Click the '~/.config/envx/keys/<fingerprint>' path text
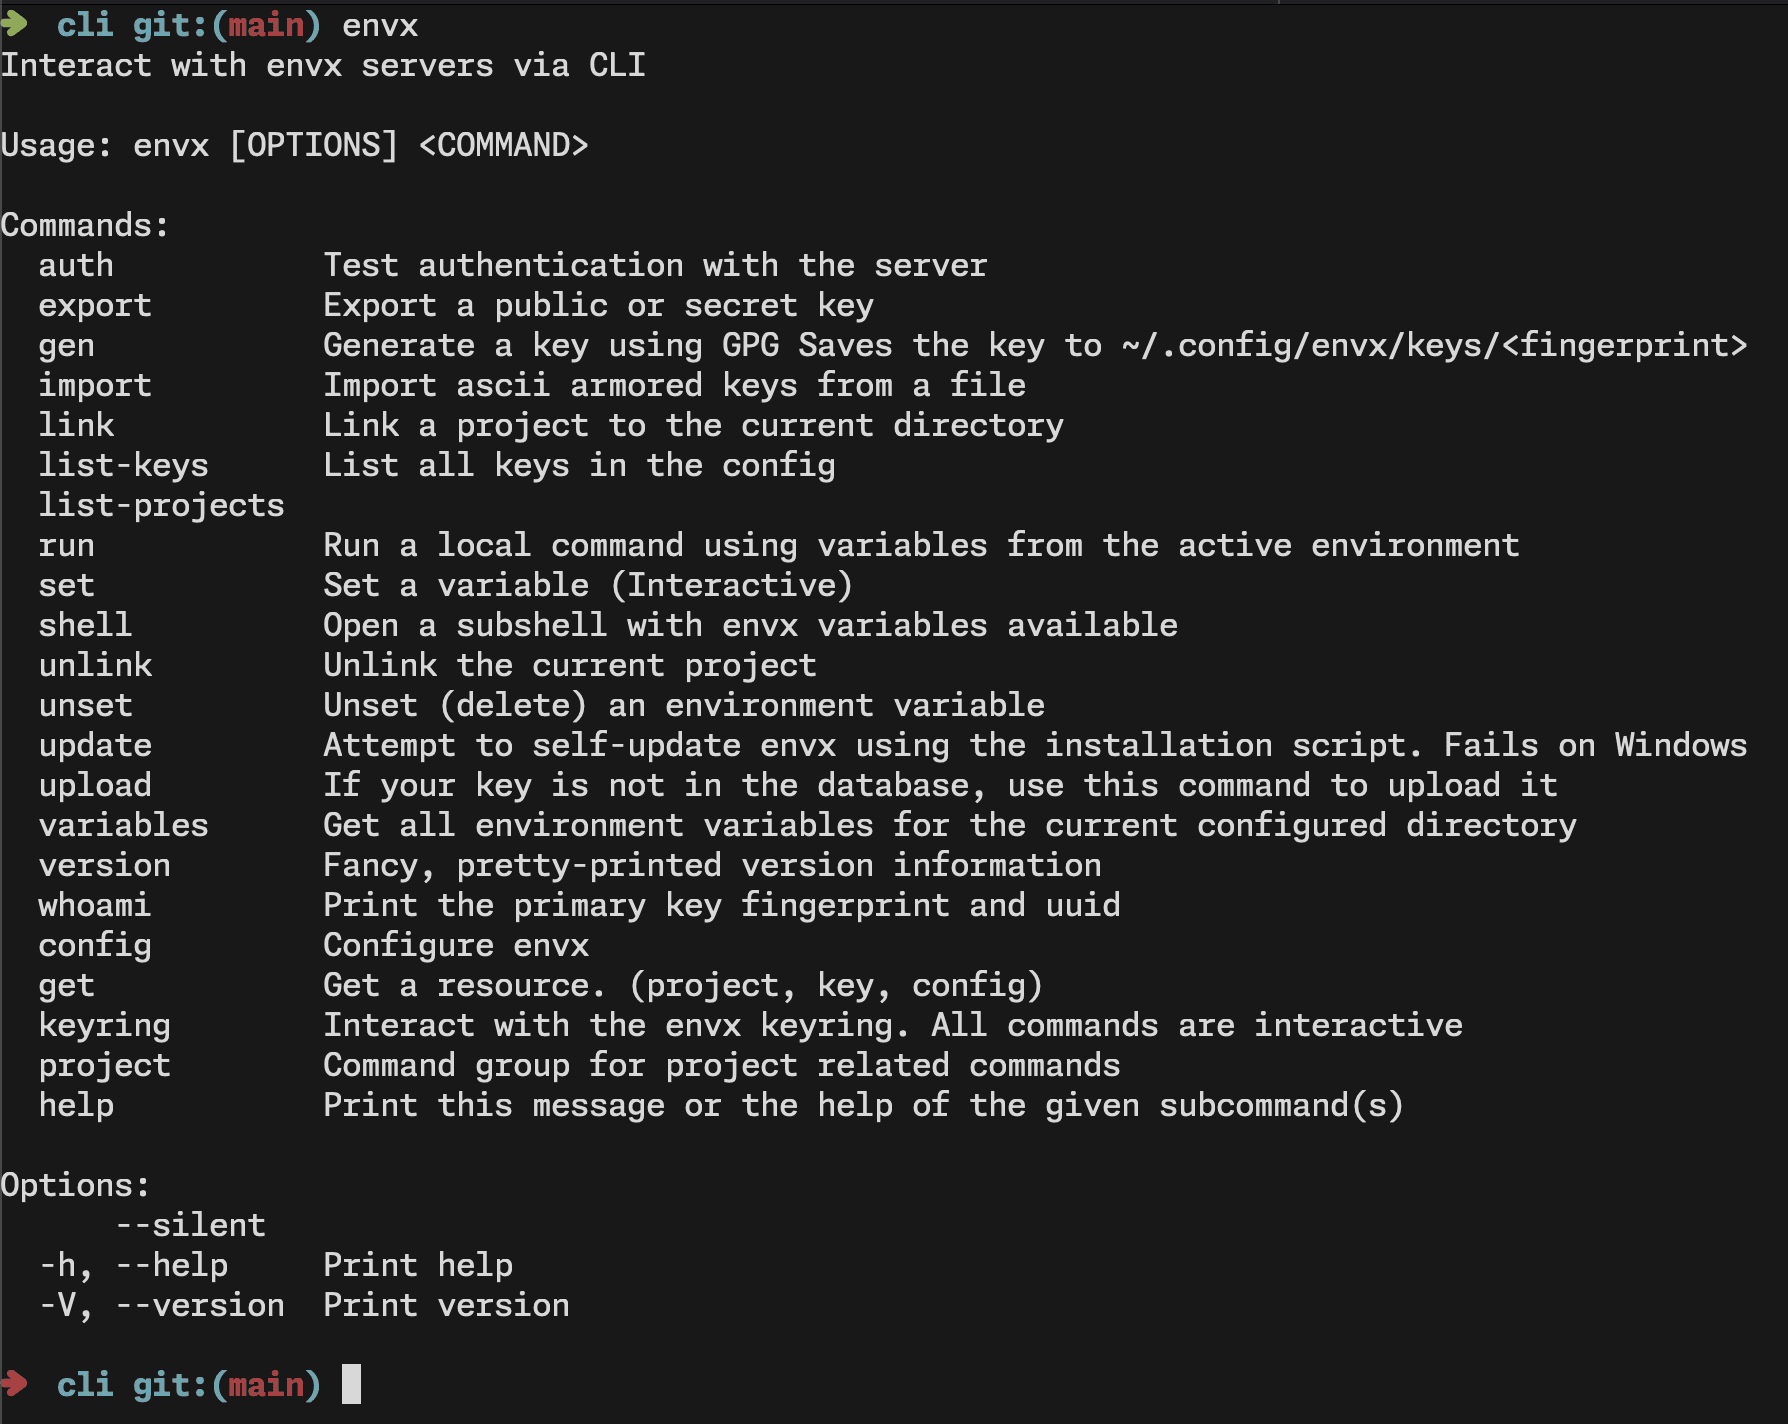 click(1434, 345)
